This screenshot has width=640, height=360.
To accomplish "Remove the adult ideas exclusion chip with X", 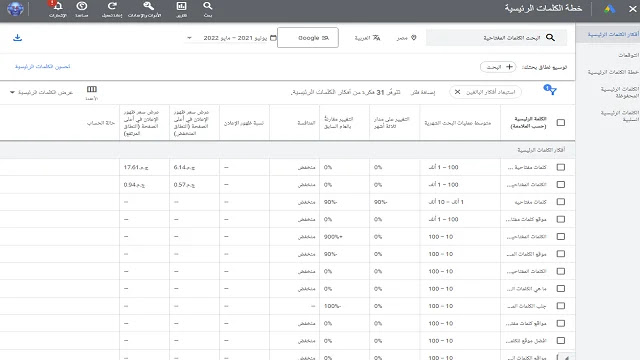I will [458, 92].
